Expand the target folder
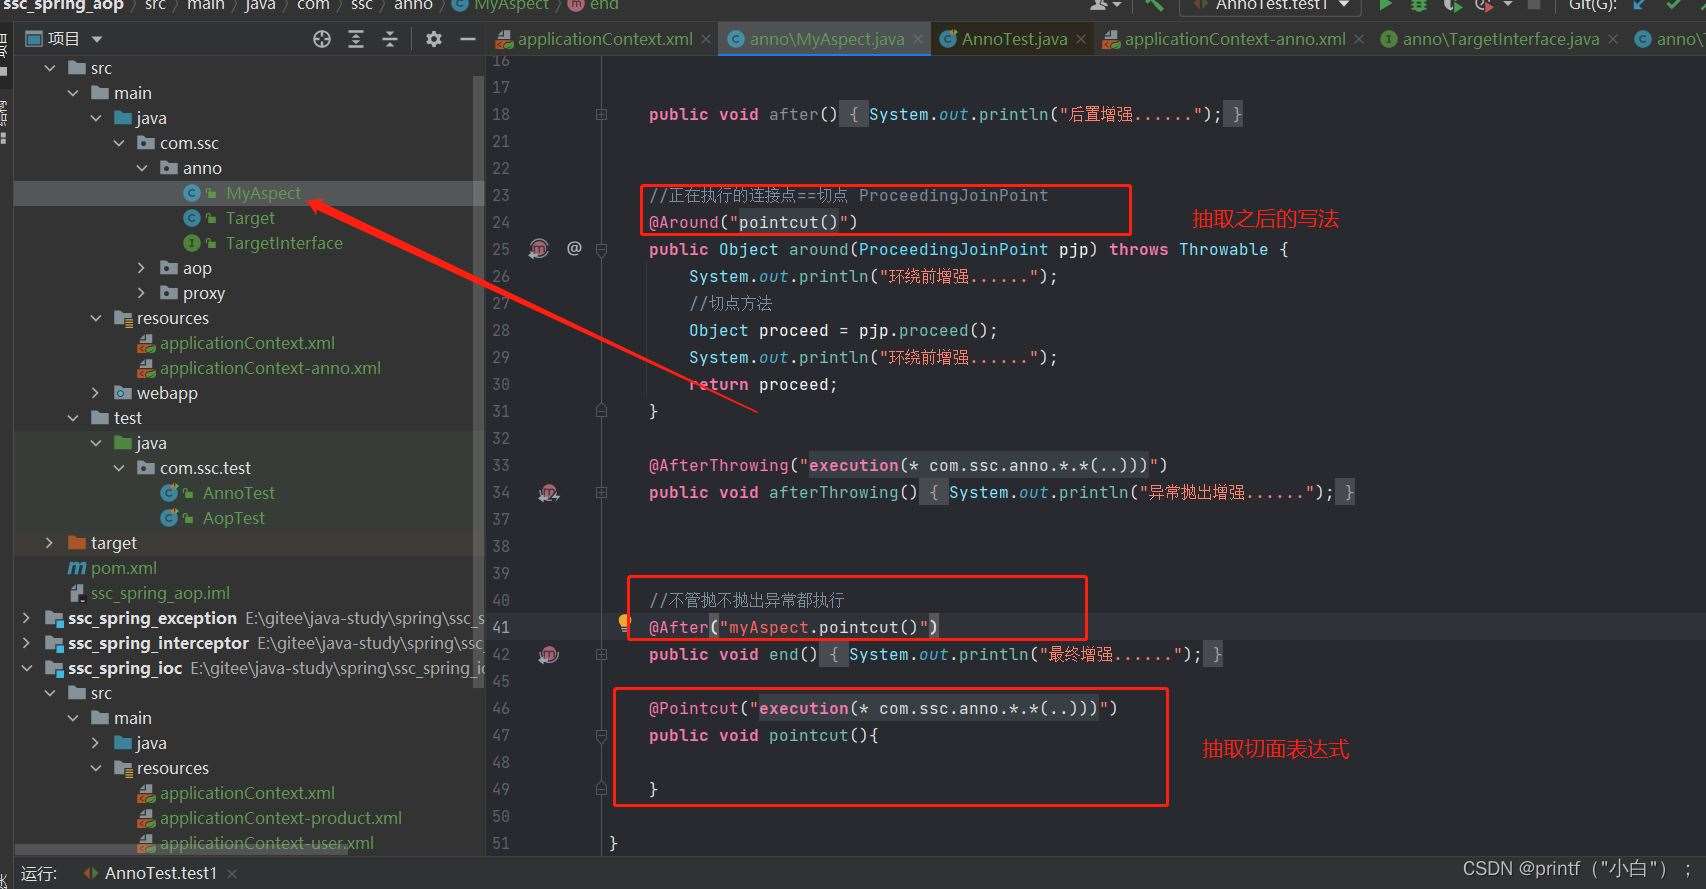 pyautogui.click(x=49, y=543)
